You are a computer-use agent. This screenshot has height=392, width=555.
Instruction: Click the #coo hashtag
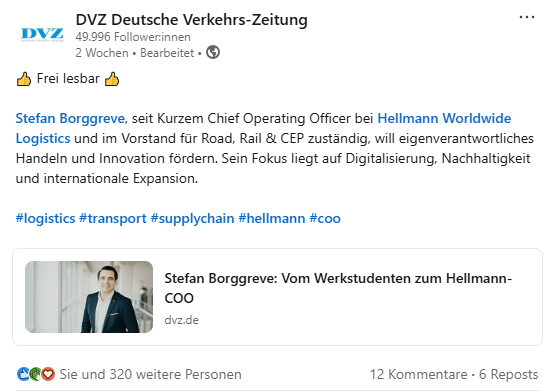pyautogui.click(x=325, y=218)
